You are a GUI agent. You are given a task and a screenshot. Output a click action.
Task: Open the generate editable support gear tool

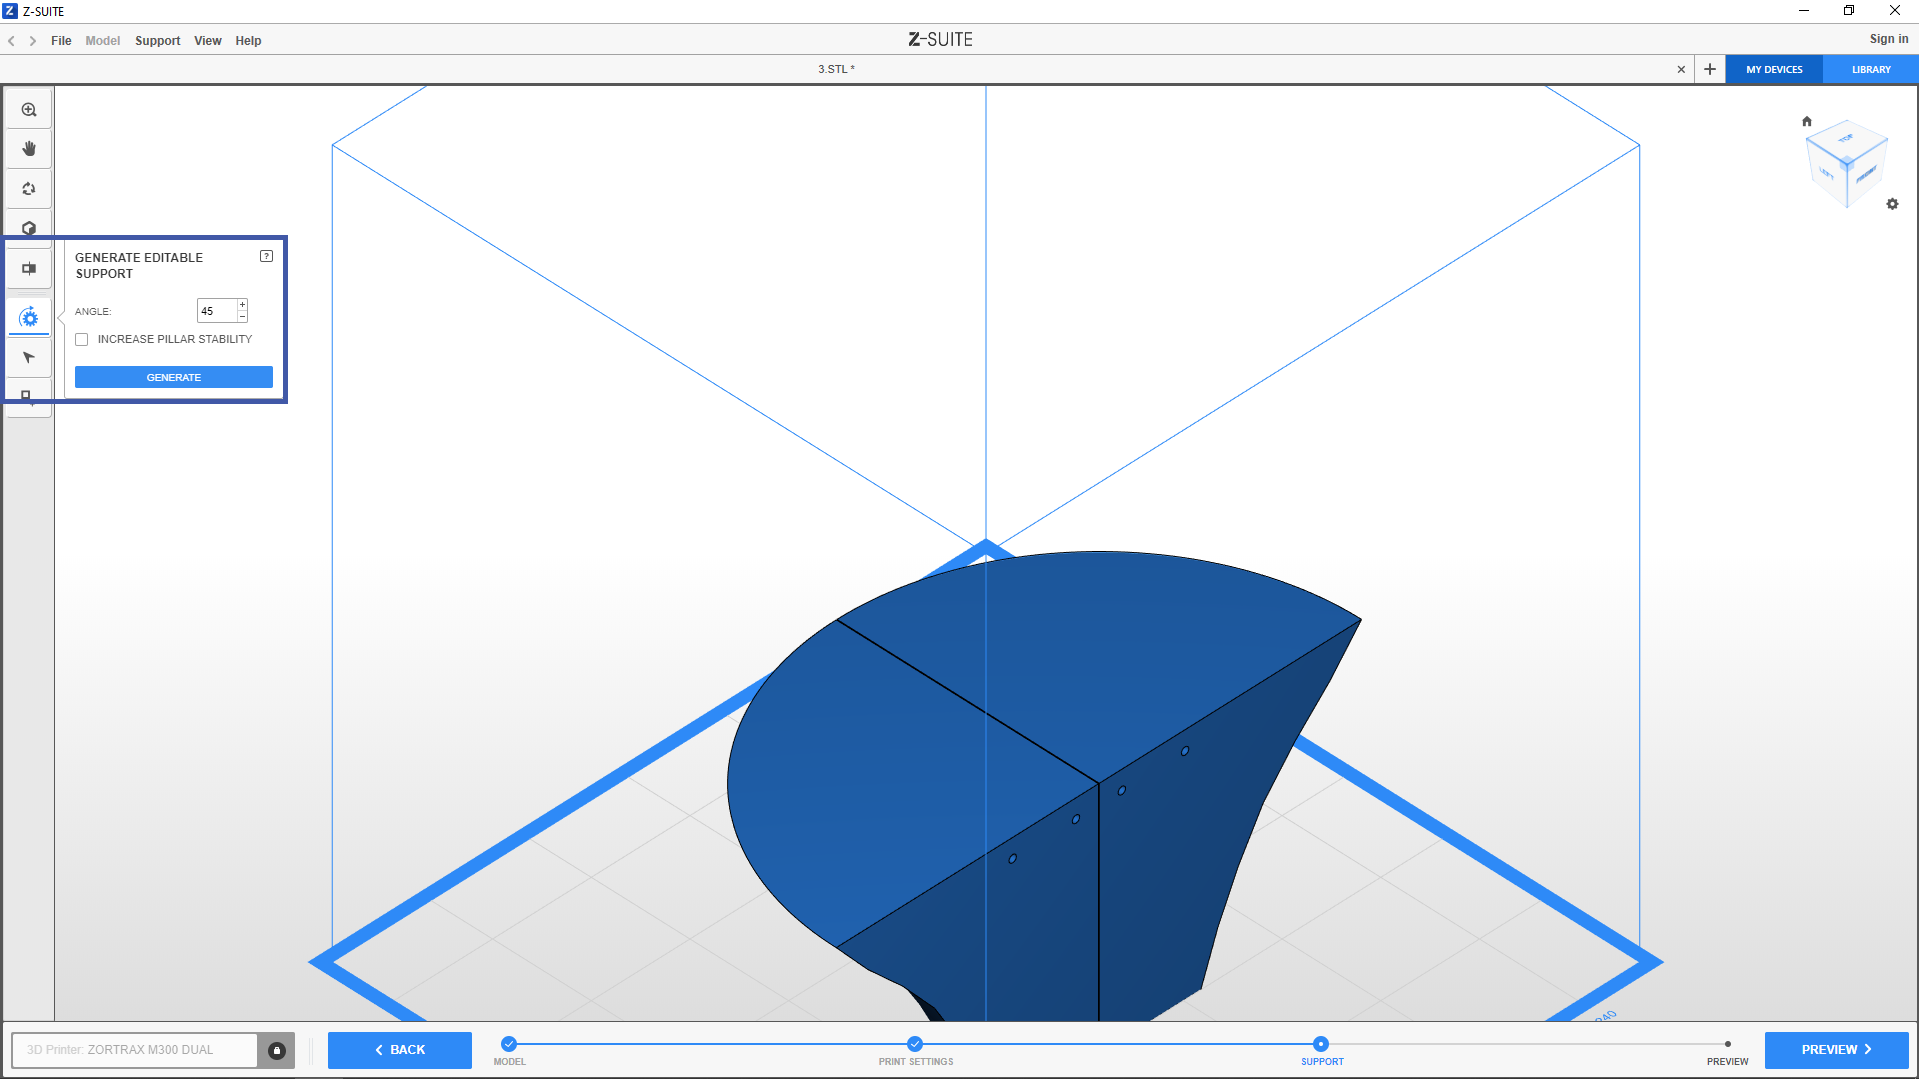pyautogui.click(x=29, y=318)
